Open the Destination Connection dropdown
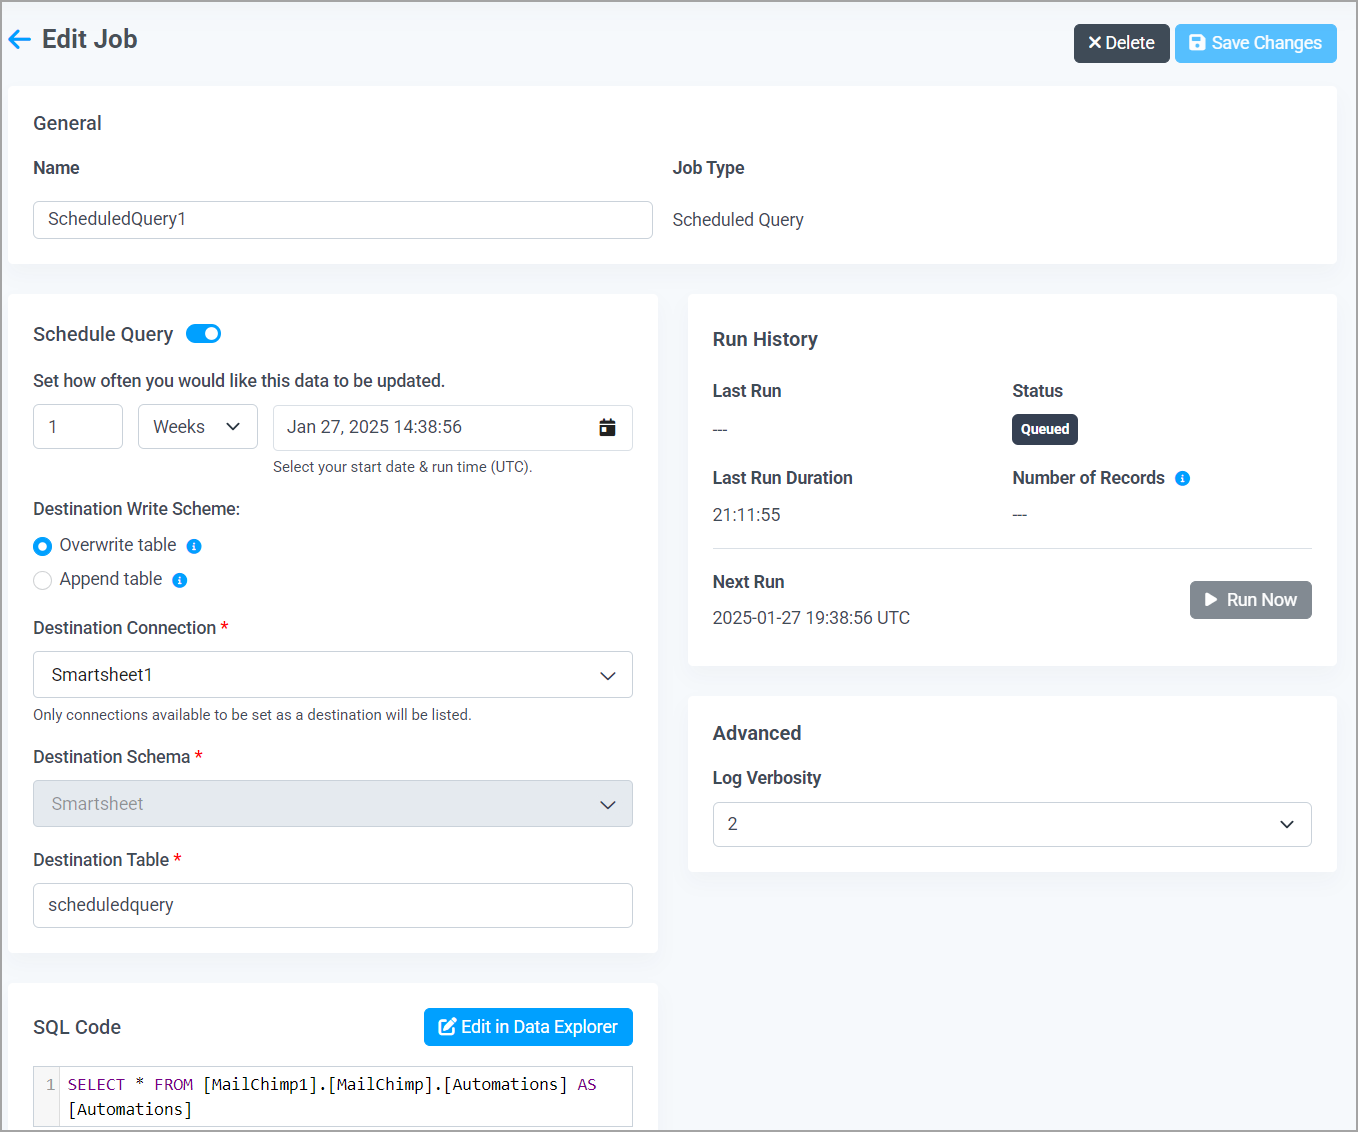The width and height of the screenshot is (1358, 1132). click(x=332, y=674)
